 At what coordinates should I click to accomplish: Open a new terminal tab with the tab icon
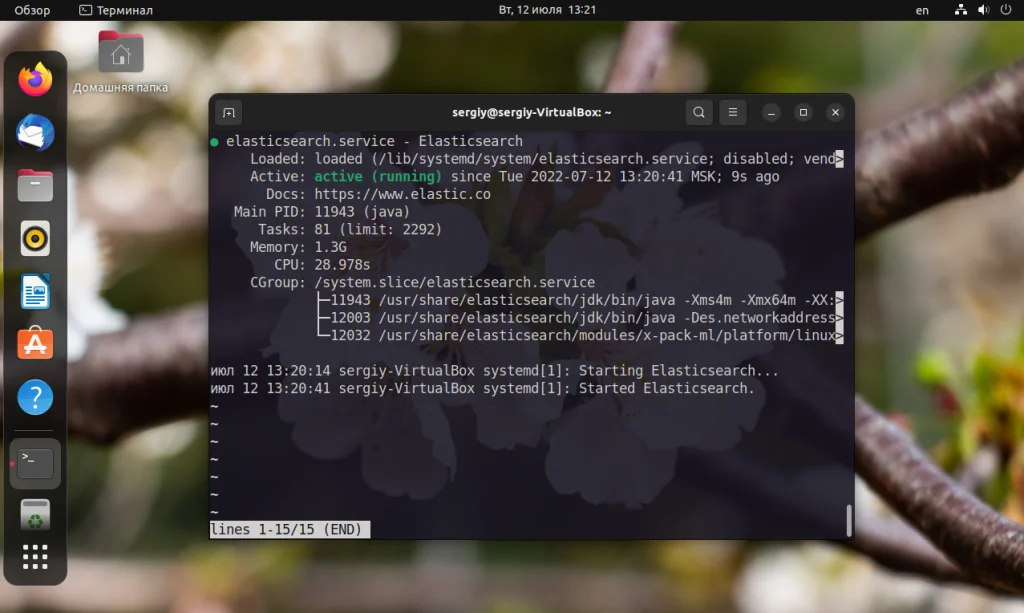click(x=229, y=112)
